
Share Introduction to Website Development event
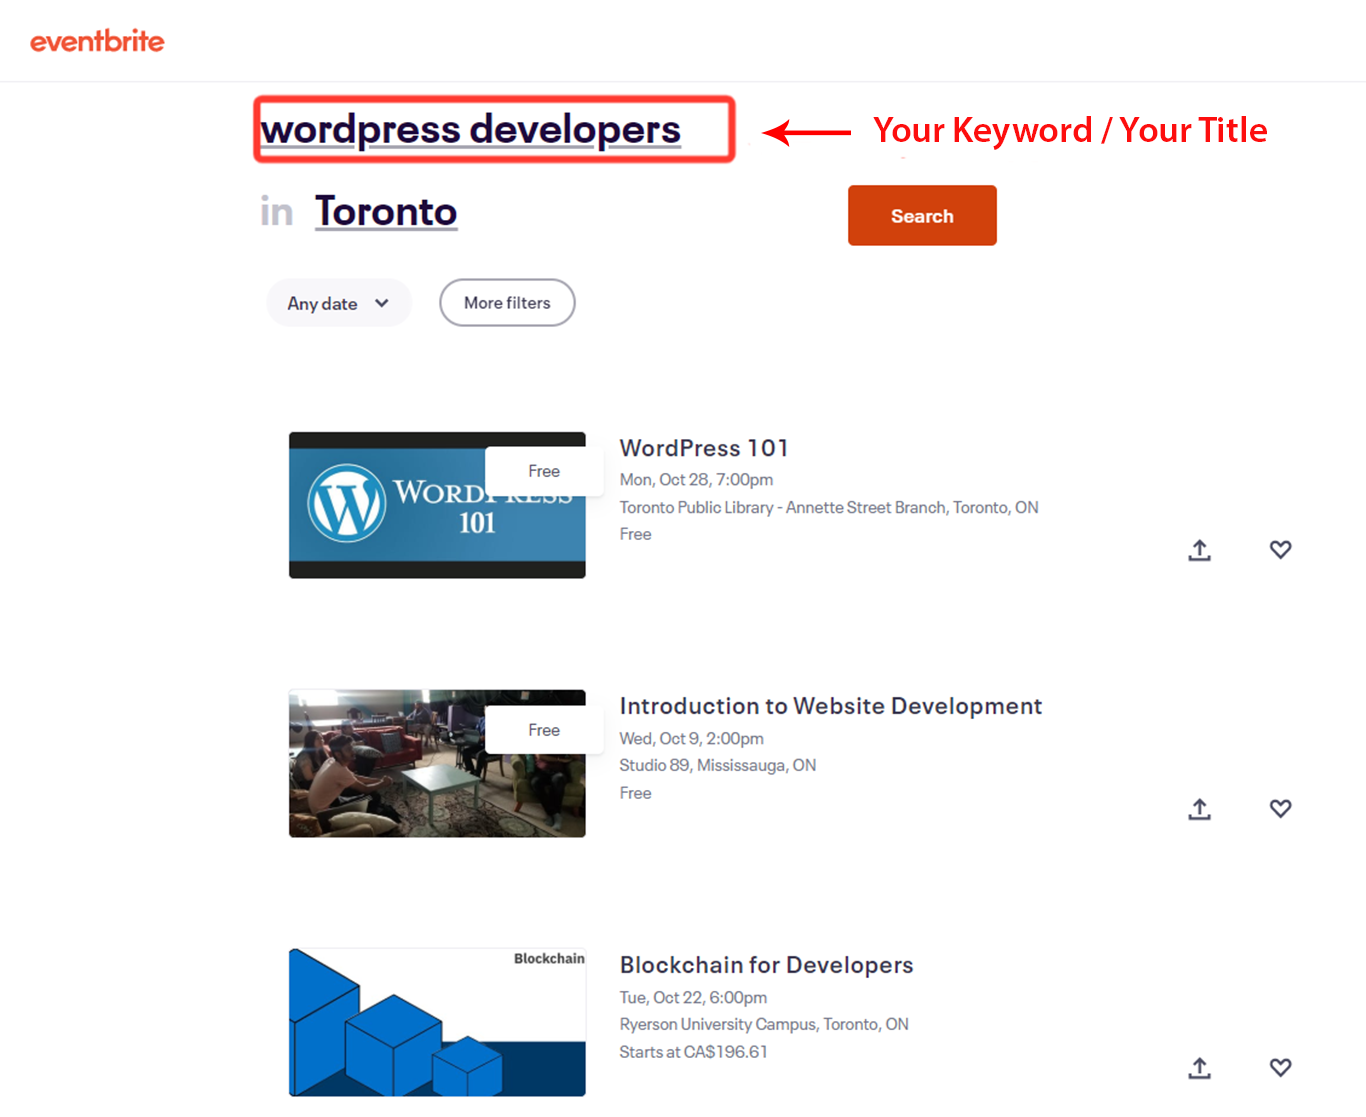click(1199, 809)
